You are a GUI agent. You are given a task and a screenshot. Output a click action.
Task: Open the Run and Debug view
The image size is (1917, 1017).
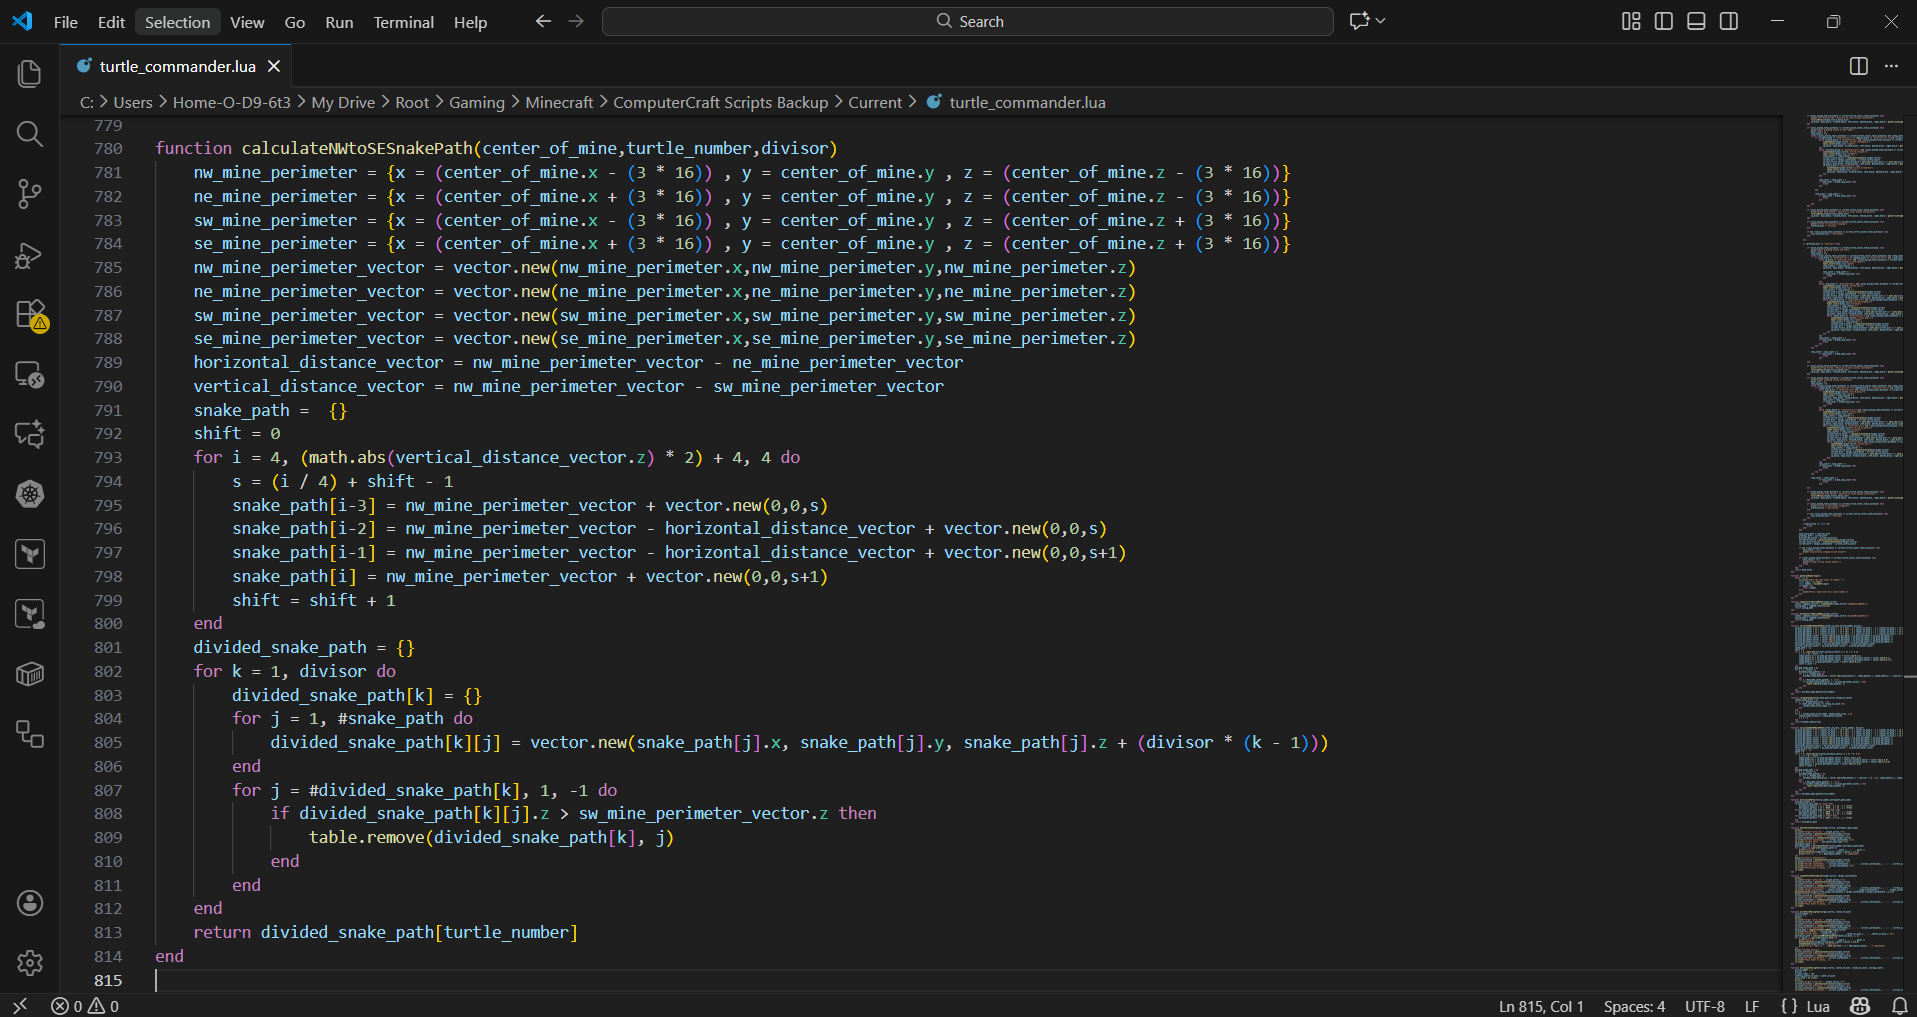pos(30,255)
